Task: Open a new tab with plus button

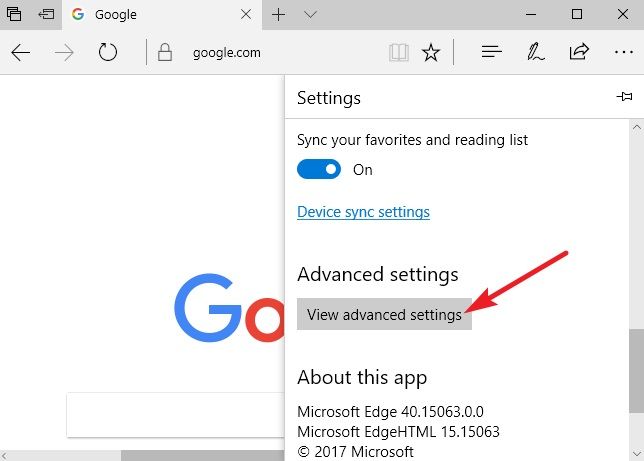Action: coord(279,15)
